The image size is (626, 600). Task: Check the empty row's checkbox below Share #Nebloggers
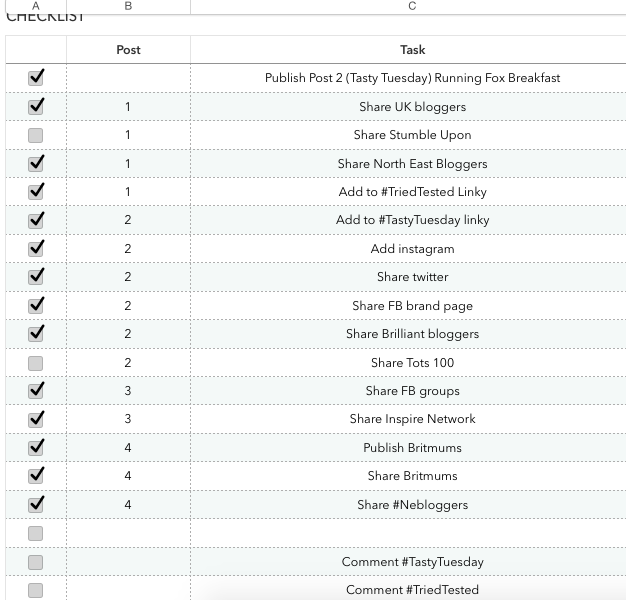(36, 533)
